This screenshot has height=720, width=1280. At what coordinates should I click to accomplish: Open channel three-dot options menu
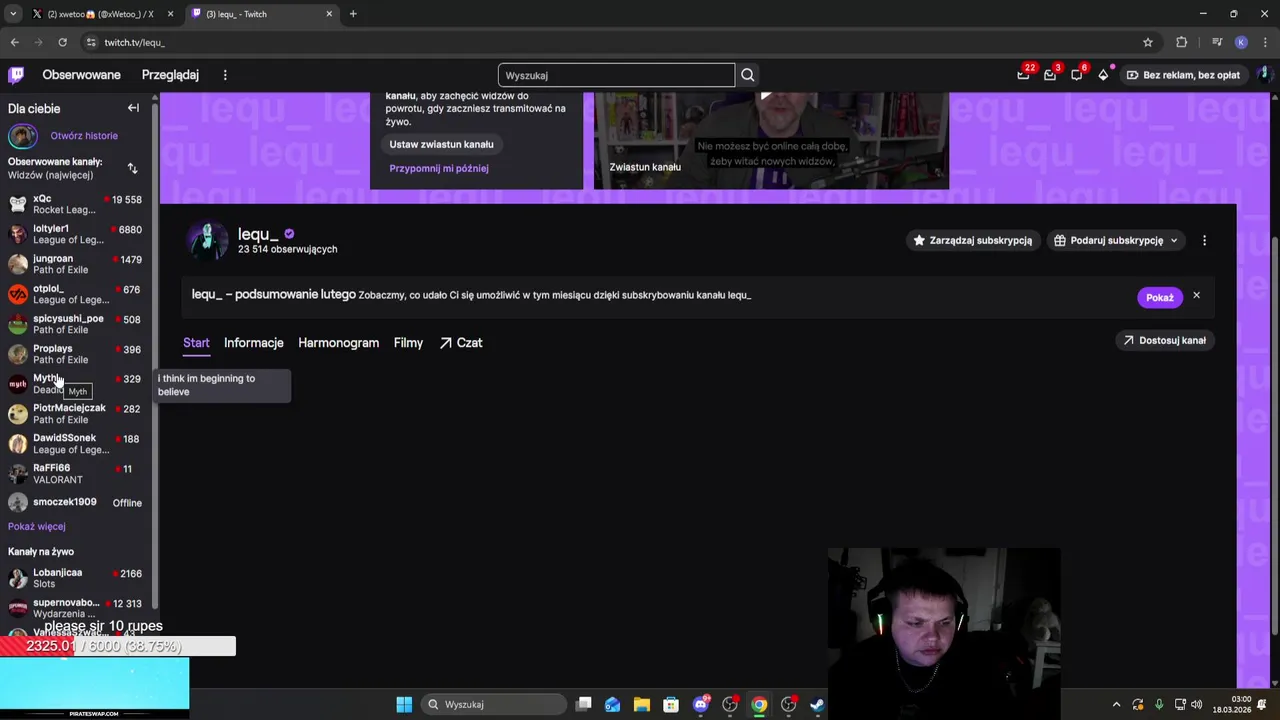click(x=1204, y=240)
